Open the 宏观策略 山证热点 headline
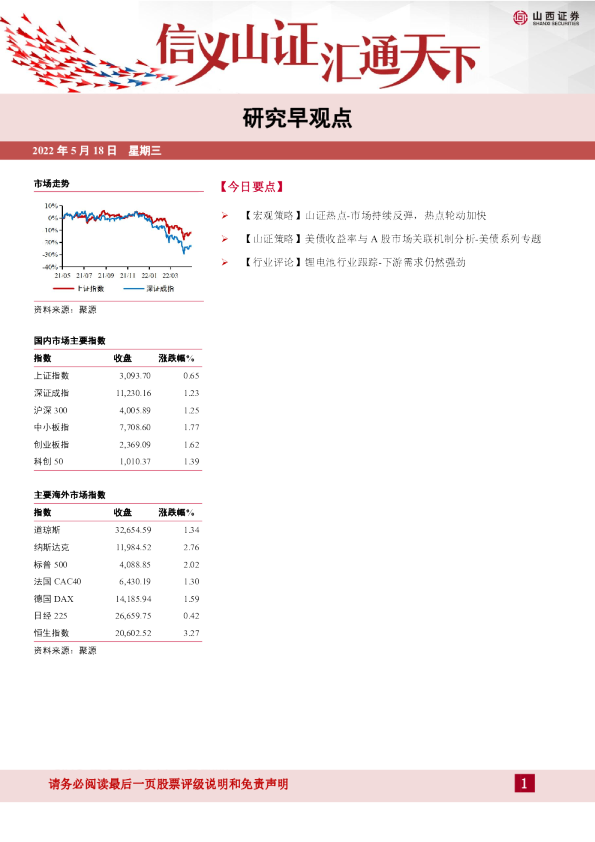This screenshot has height=842, width=595. [x=364, y=216]
